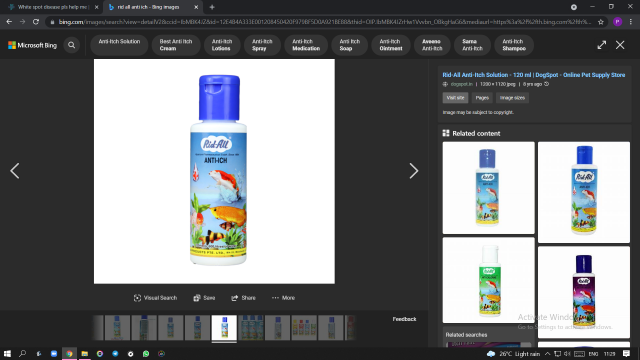Open first related content bottle thumbnail
Viewport: 640px width, 360px height.
[x=488, y=188]
